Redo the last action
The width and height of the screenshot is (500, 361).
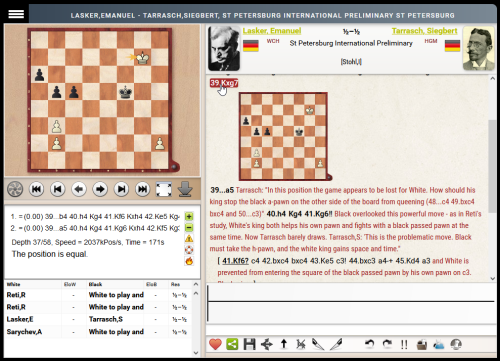pos(387,344)
